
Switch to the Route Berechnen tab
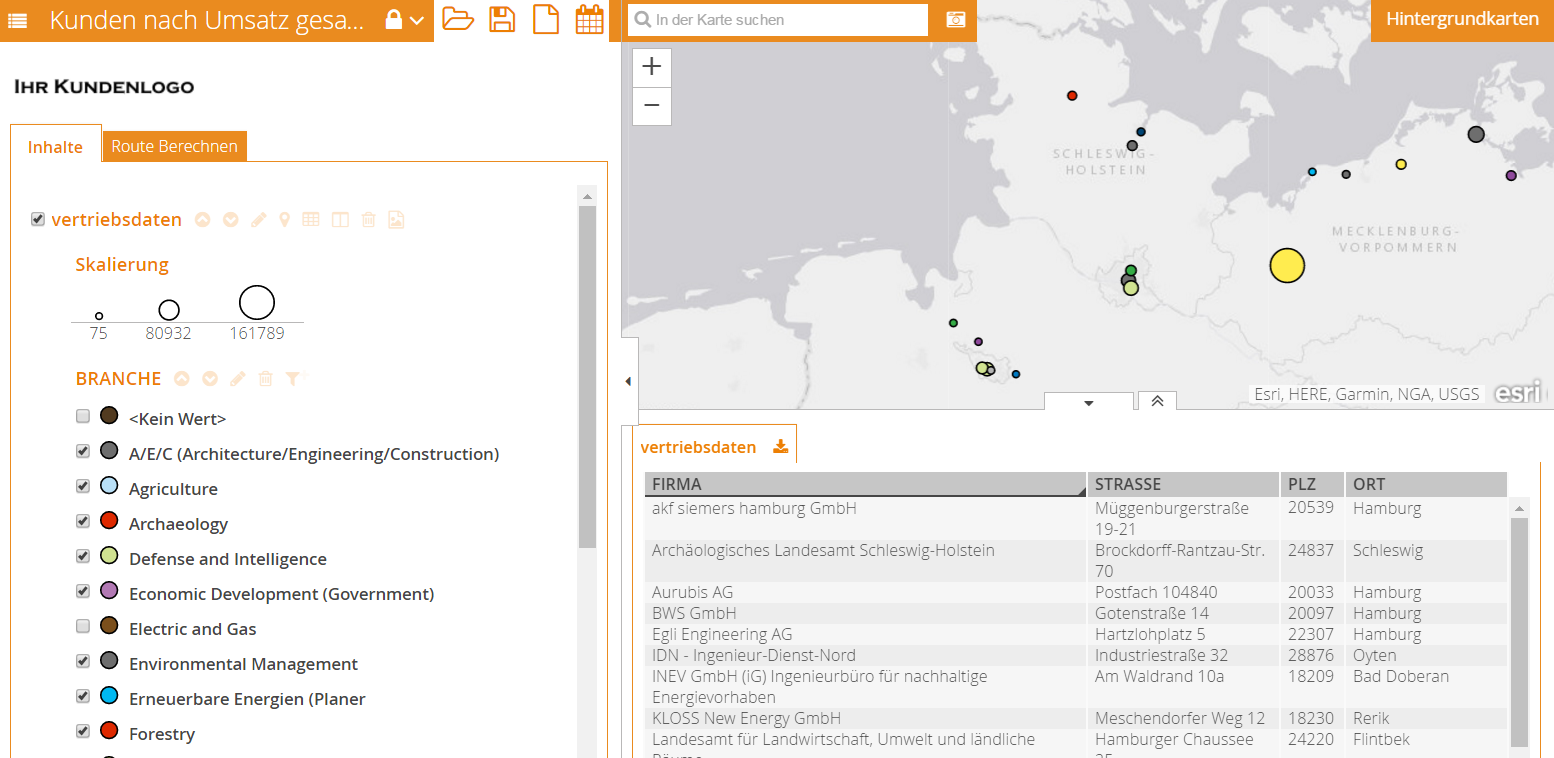pos(174,147)
